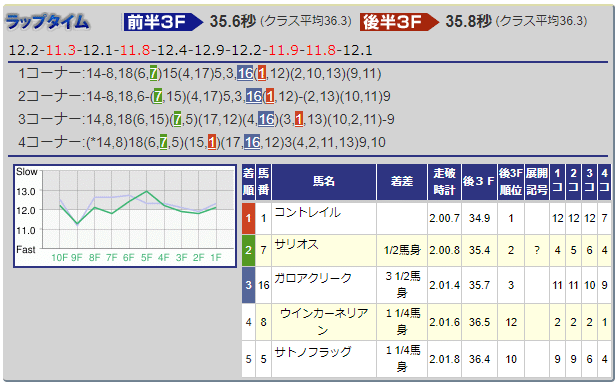Screen dimensions: 616x384
Task: Click red lap time 11.3
Action: [60, 50]
